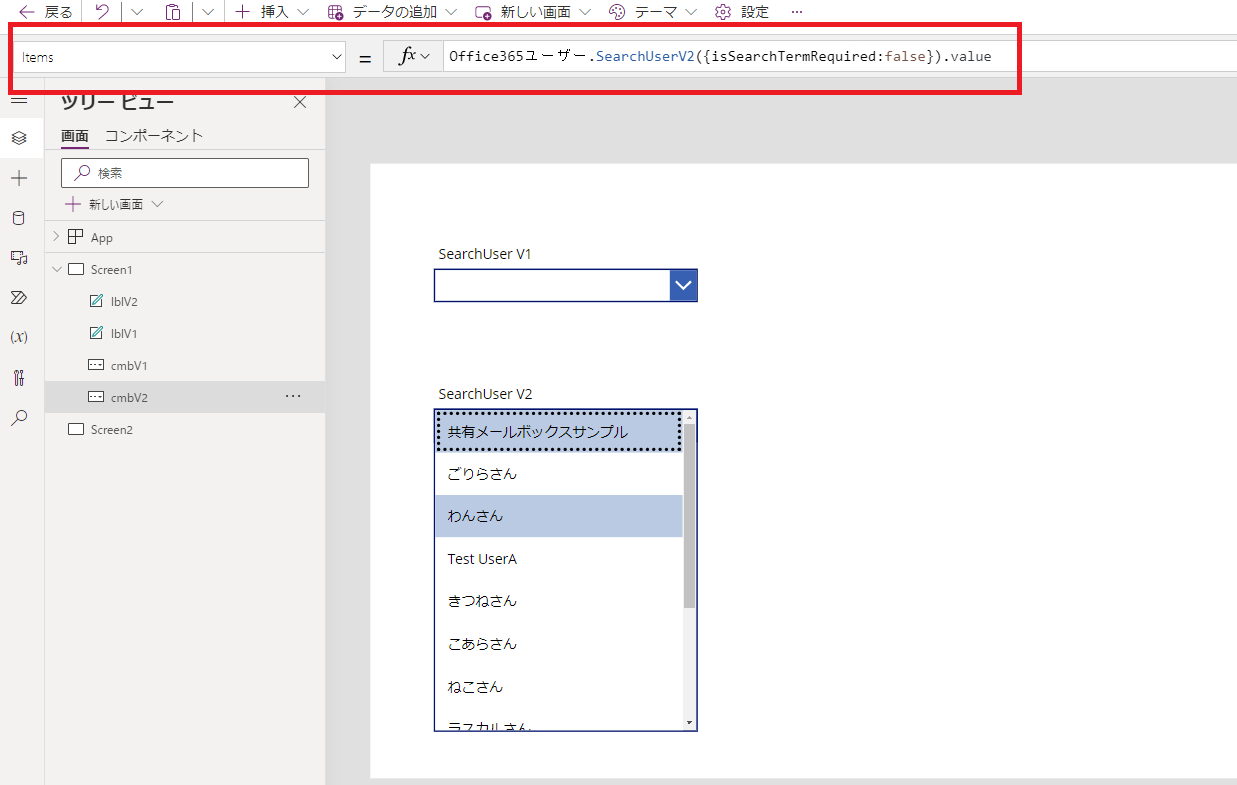Viewport: 1237px width, 785px height.
Task: Expand the App node in the tree view
Action: (57, 236)
